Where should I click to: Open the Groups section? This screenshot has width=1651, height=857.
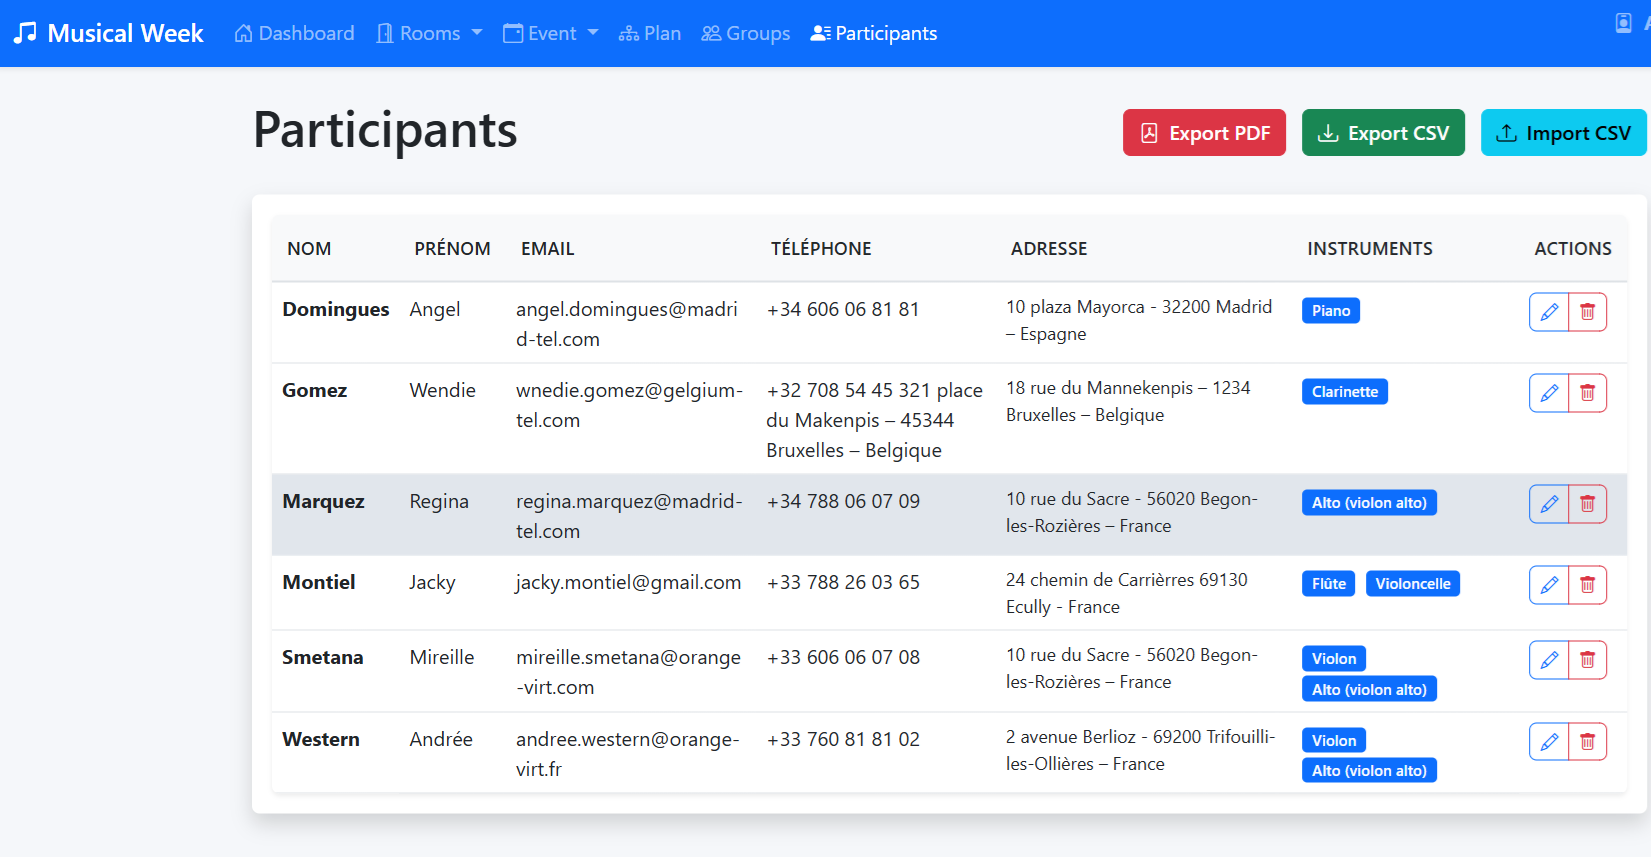tap(746, 33)
